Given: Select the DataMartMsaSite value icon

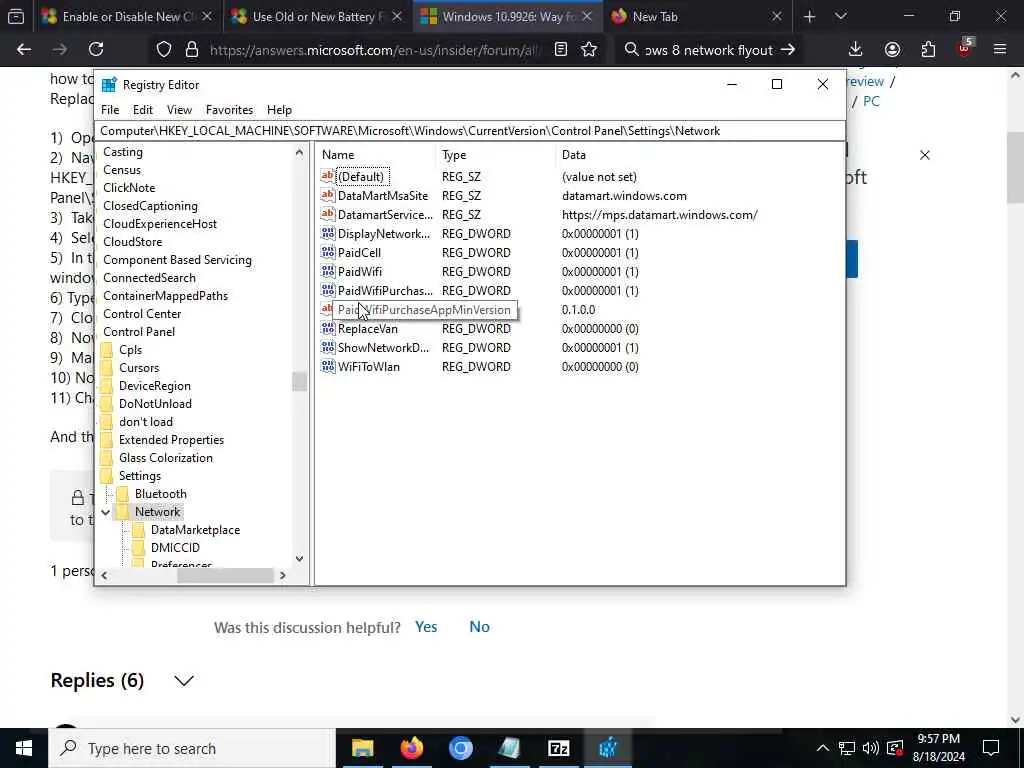Looking at the screenshot, I should point(328,195).
